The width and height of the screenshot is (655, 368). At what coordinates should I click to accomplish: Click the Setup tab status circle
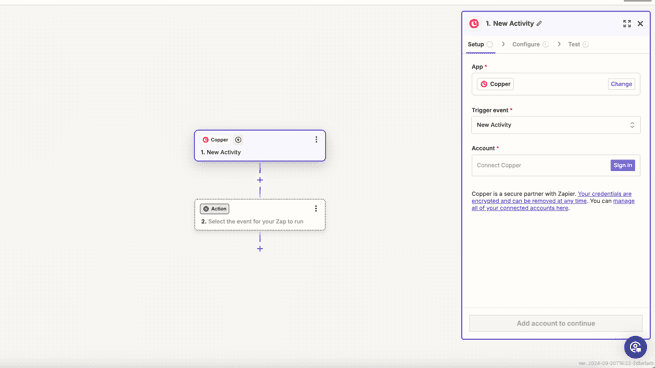tap(490, 44)
